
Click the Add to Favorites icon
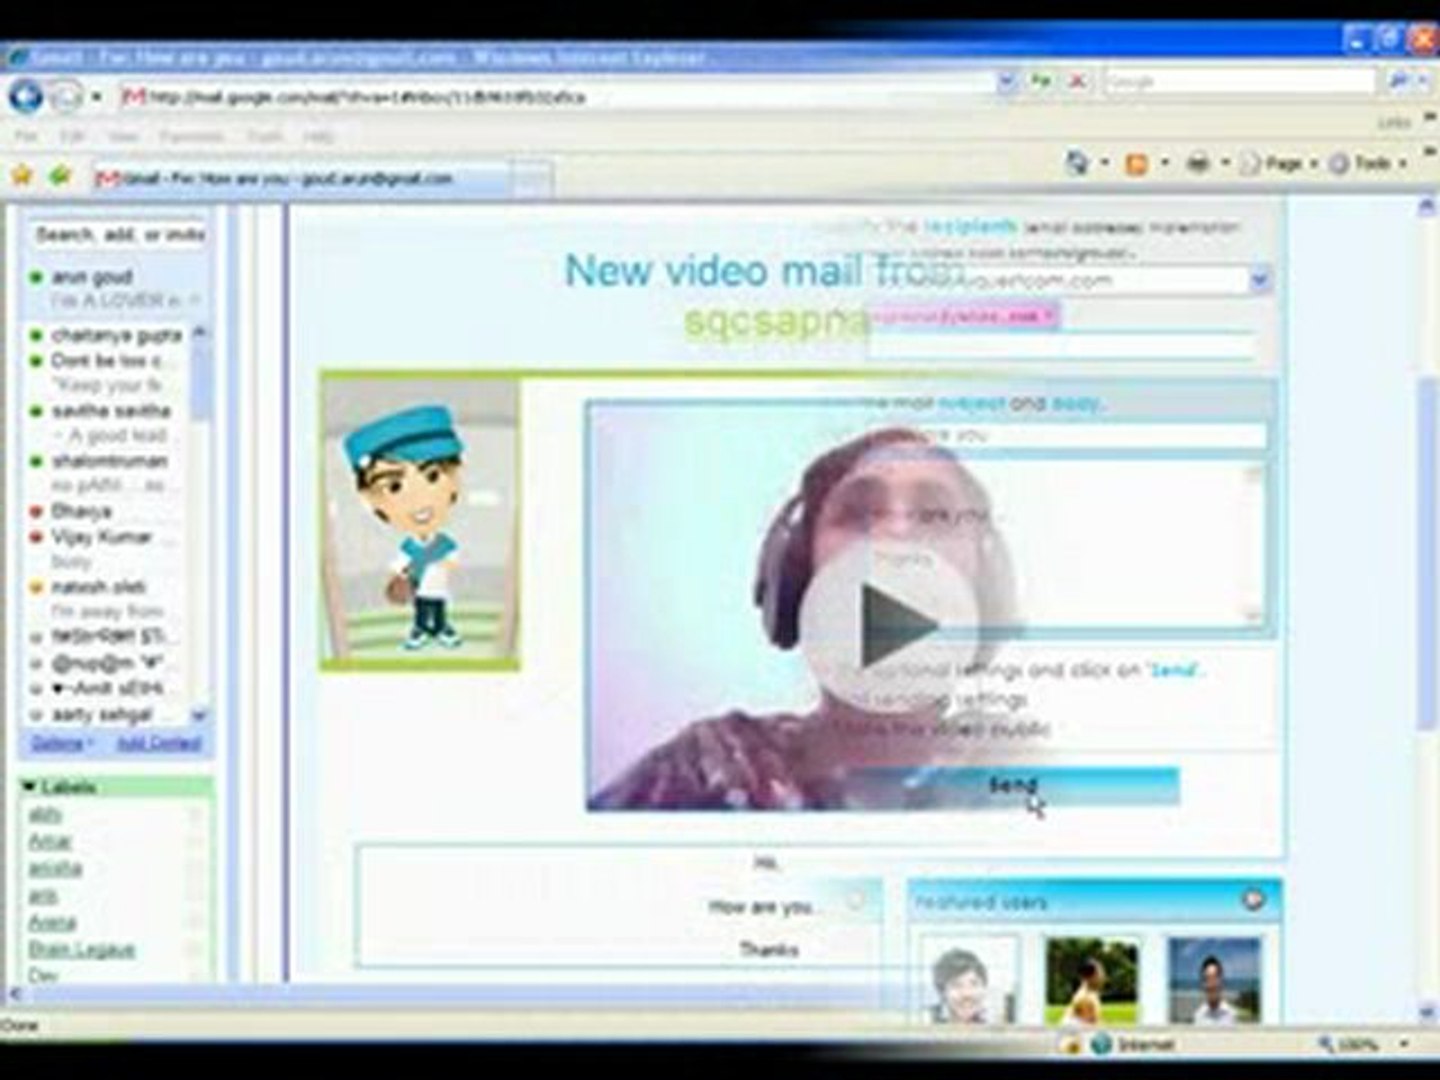coord(61,177)
